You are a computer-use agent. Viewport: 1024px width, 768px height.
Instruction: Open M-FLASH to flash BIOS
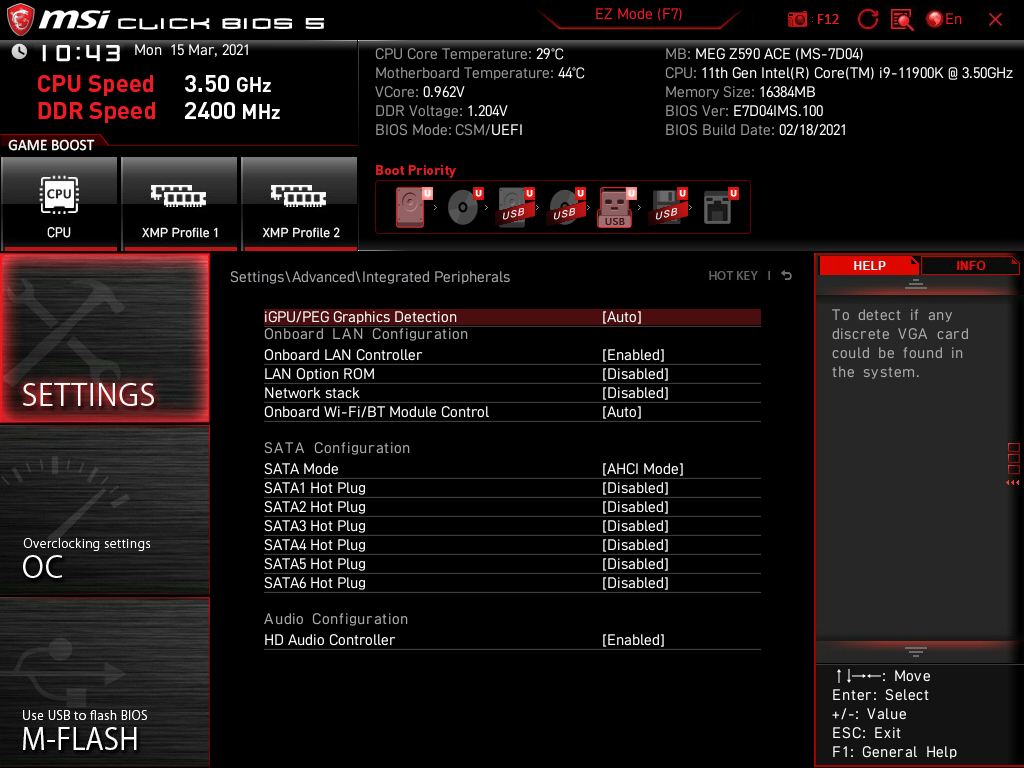click(104, 682)
